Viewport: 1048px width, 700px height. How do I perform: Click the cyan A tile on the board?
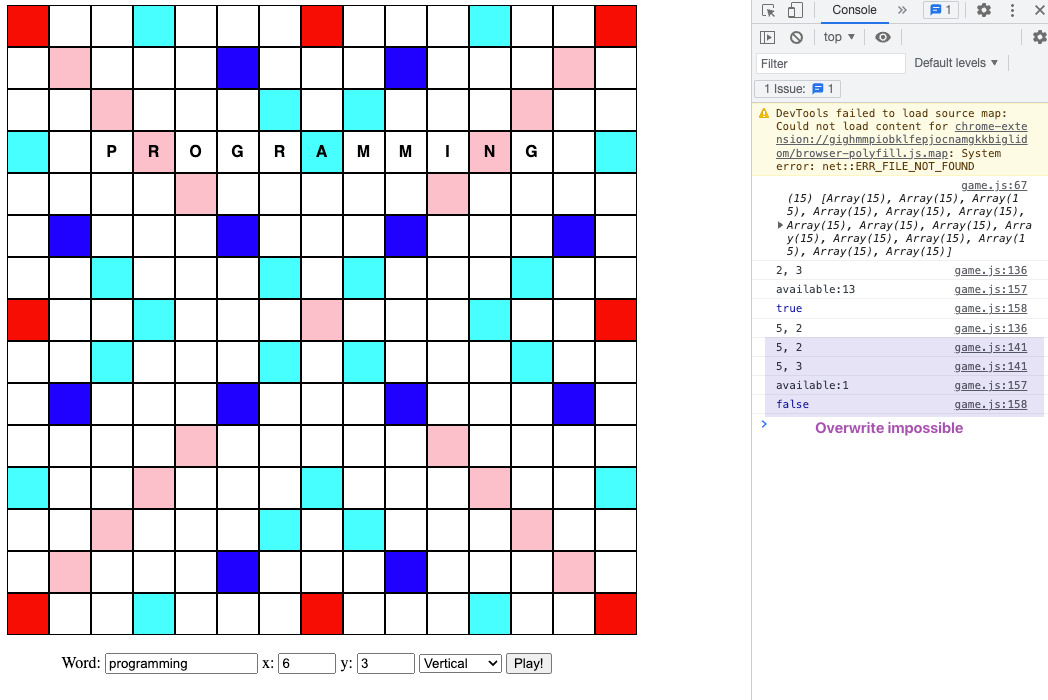(x=321, y=152)
